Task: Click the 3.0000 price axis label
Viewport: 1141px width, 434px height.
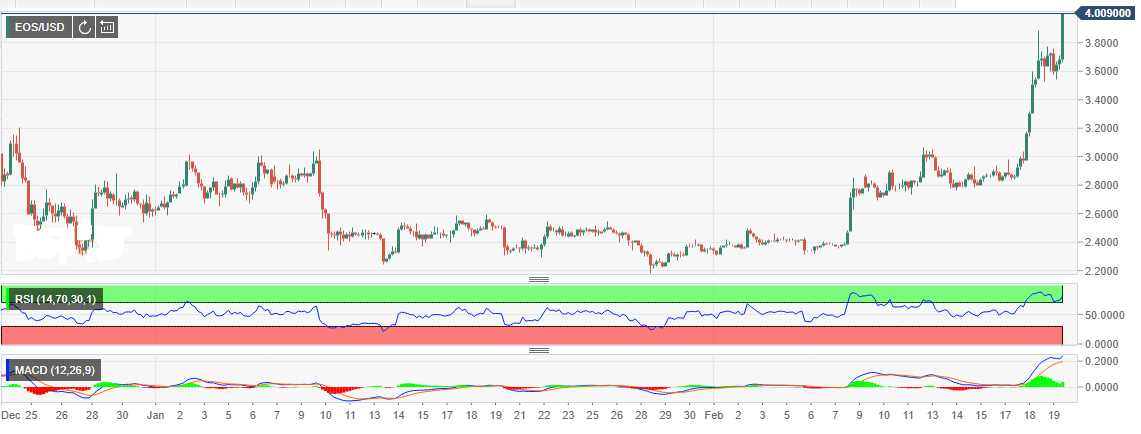Action: pos(1102,157)
